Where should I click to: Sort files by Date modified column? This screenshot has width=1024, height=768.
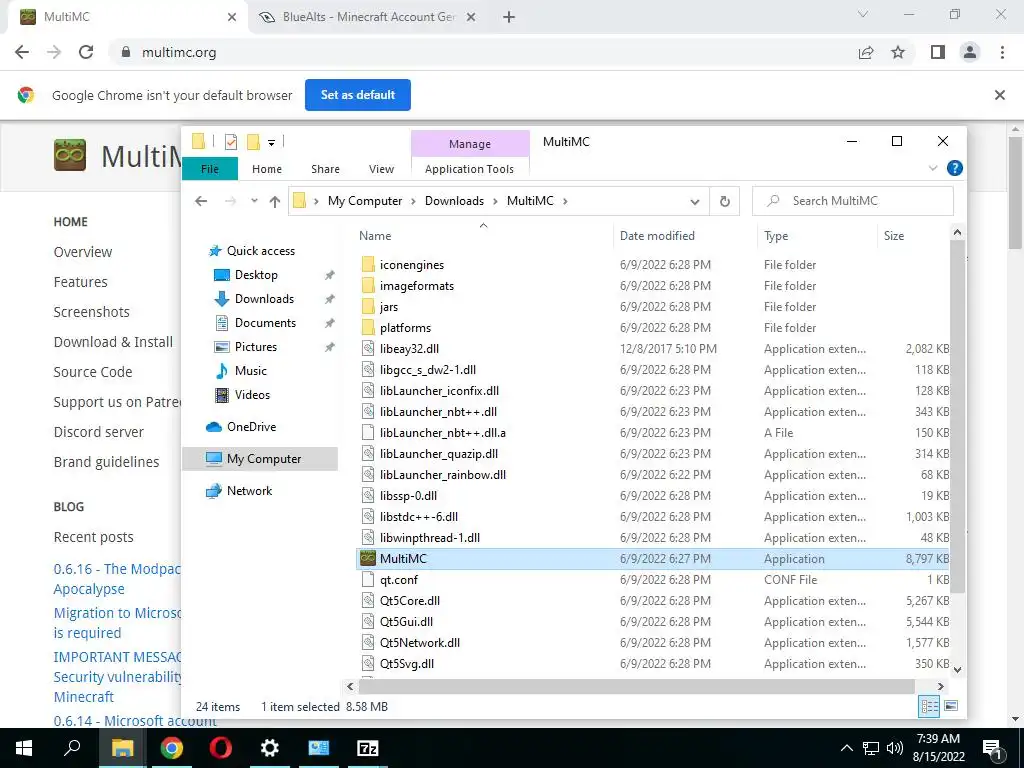point(657,236)
